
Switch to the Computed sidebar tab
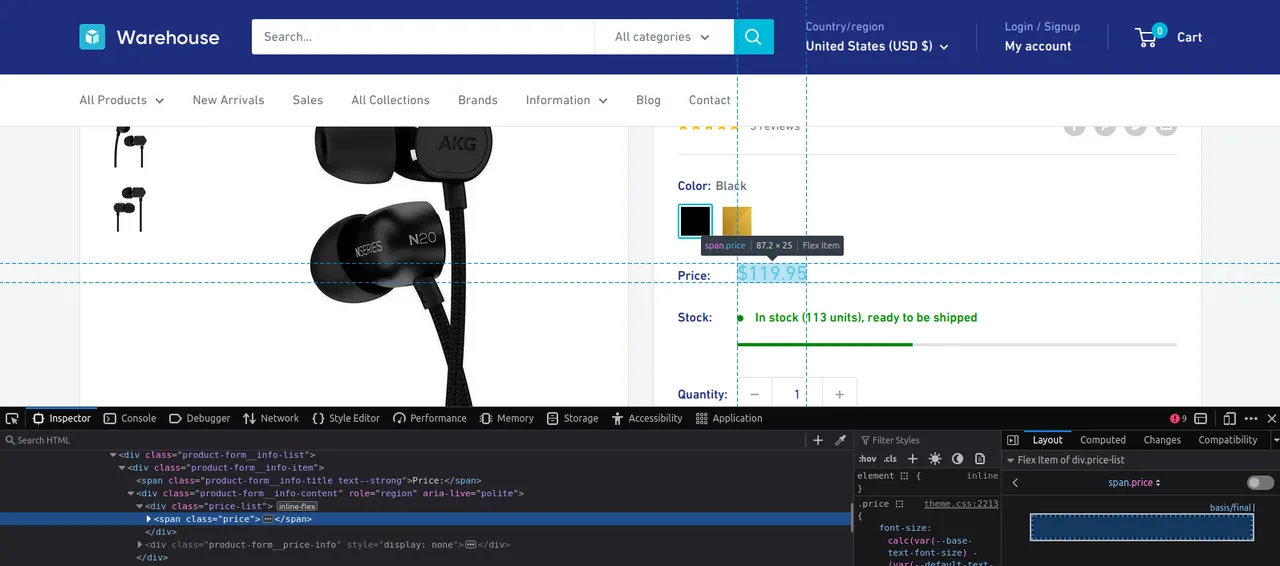pos(1103,440)
